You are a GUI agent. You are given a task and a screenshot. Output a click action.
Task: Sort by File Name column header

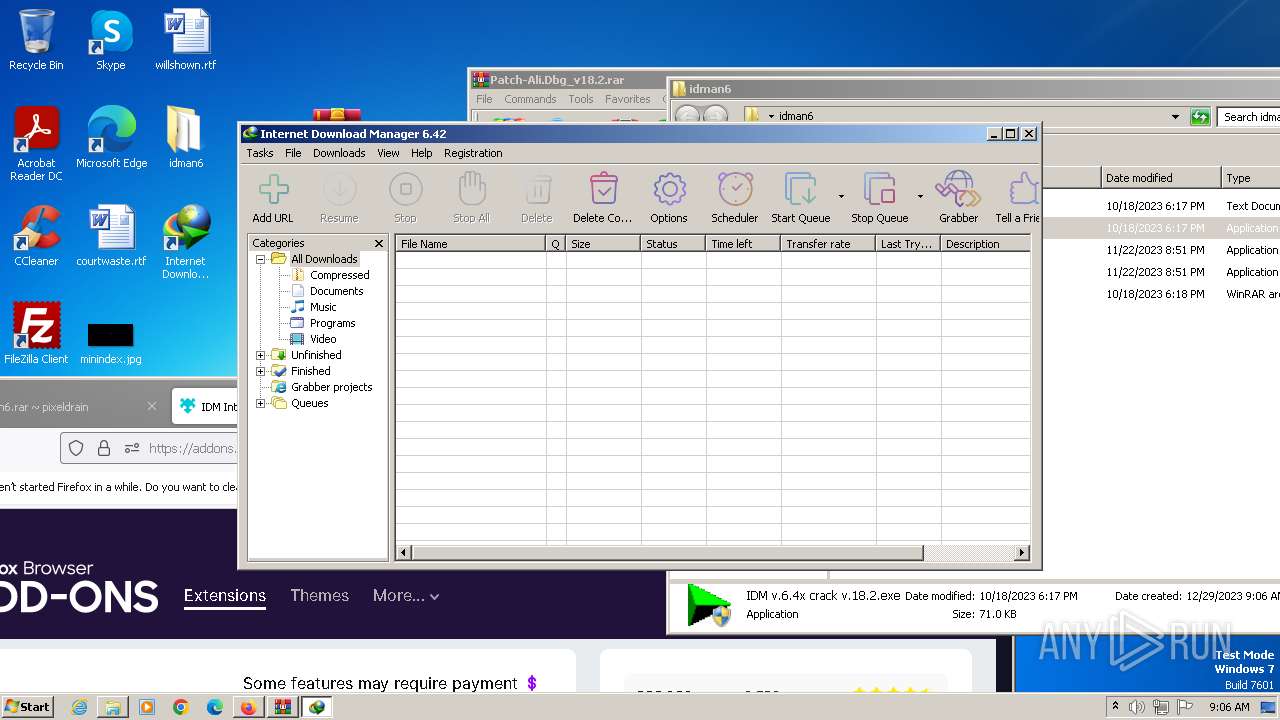pos(470,244)
